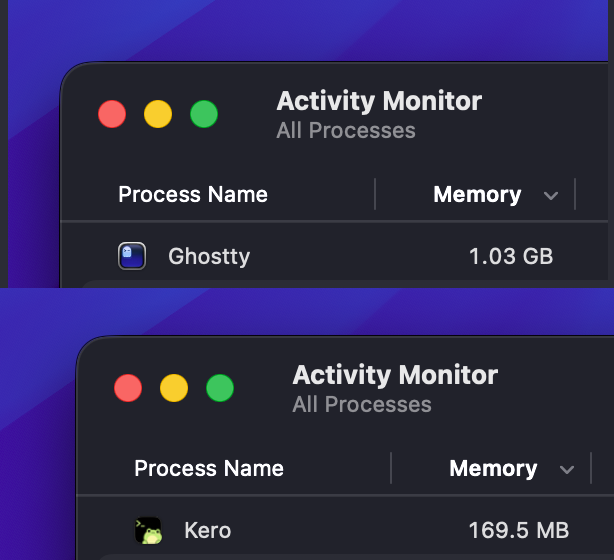Minimize the Activity Monitor window listing Ghostty
The image size is (614, 560).
coord(158,114)
